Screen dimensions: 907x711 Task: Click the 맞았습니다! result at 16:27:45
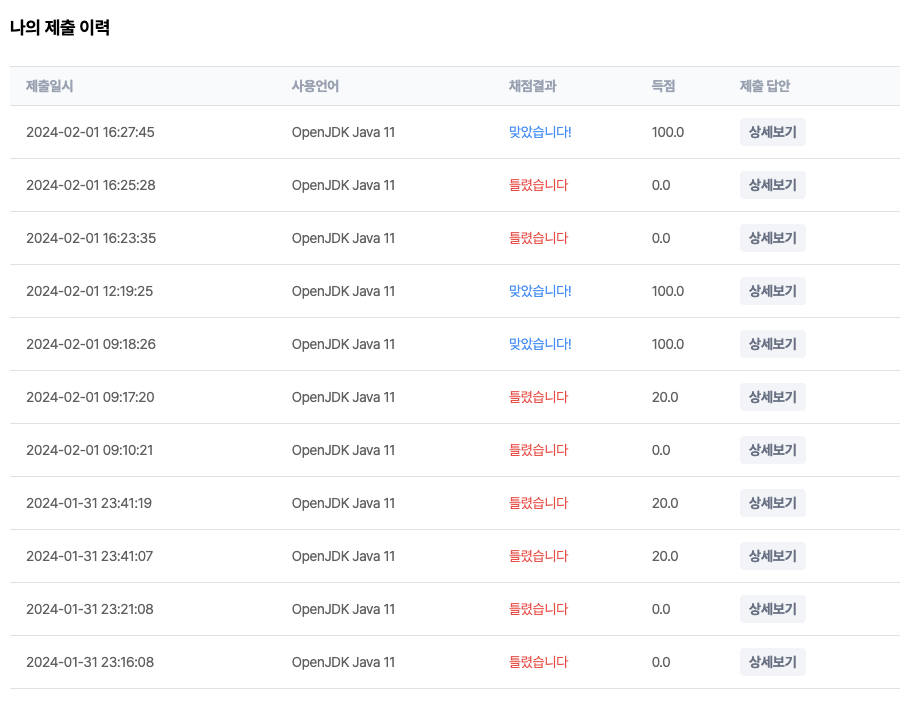click(540, 132)
